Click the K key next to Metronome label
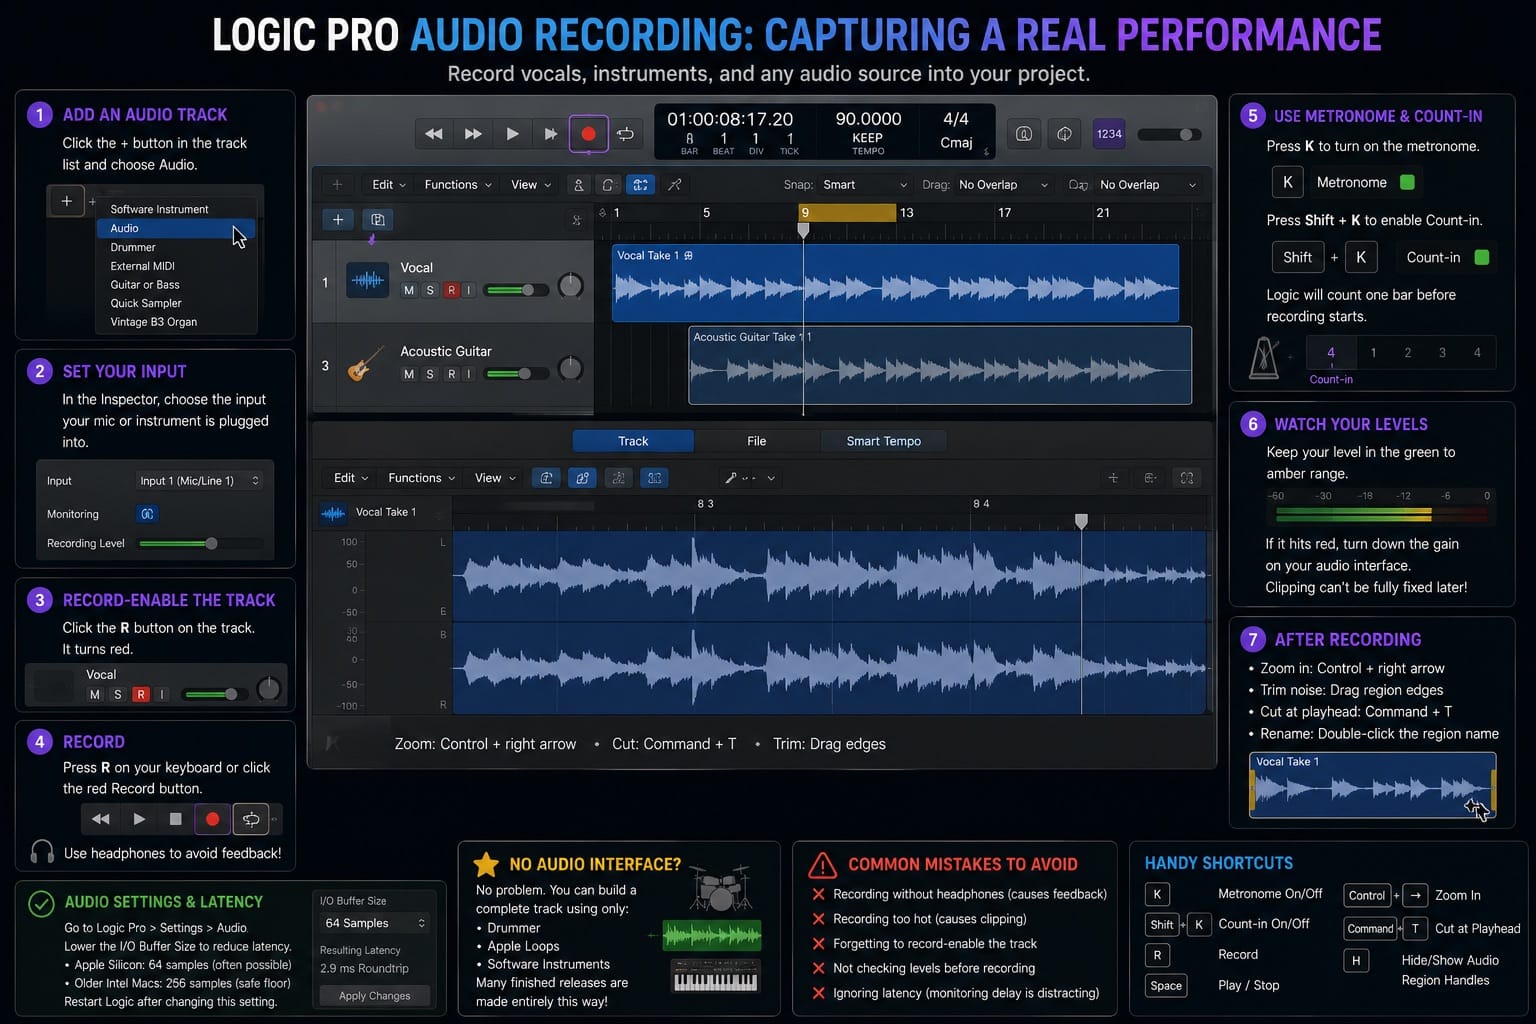 (1288, 182)
